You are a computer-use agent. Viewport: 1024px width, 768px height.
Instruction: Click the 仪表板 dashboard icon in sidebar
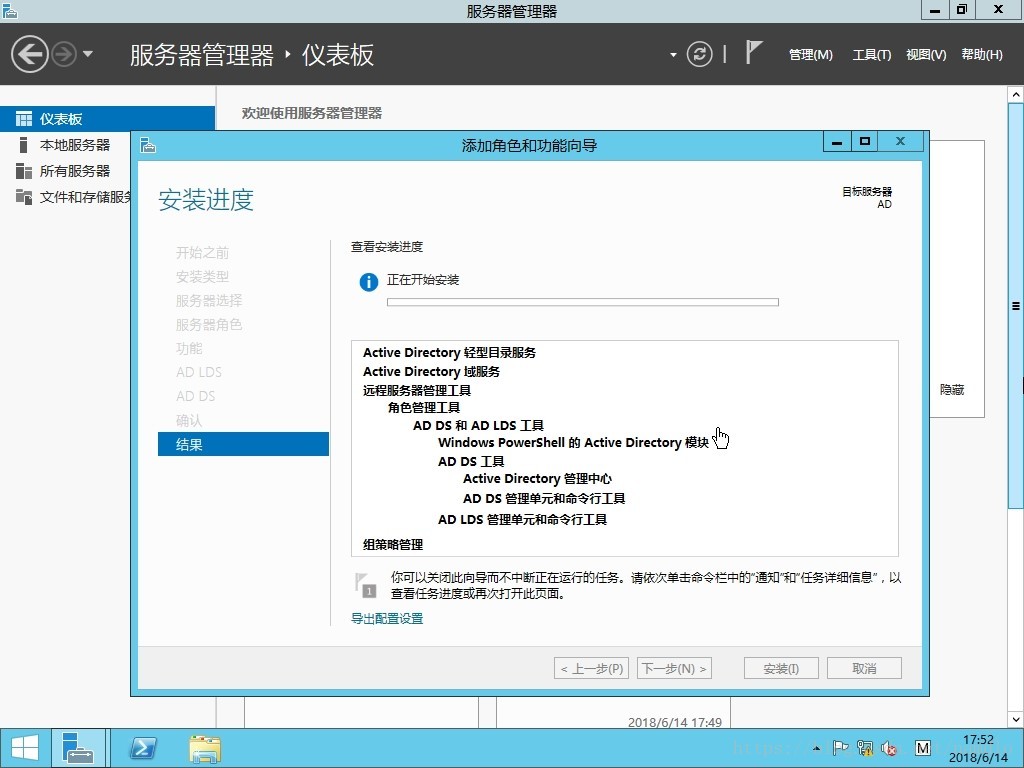pos(24,119)
